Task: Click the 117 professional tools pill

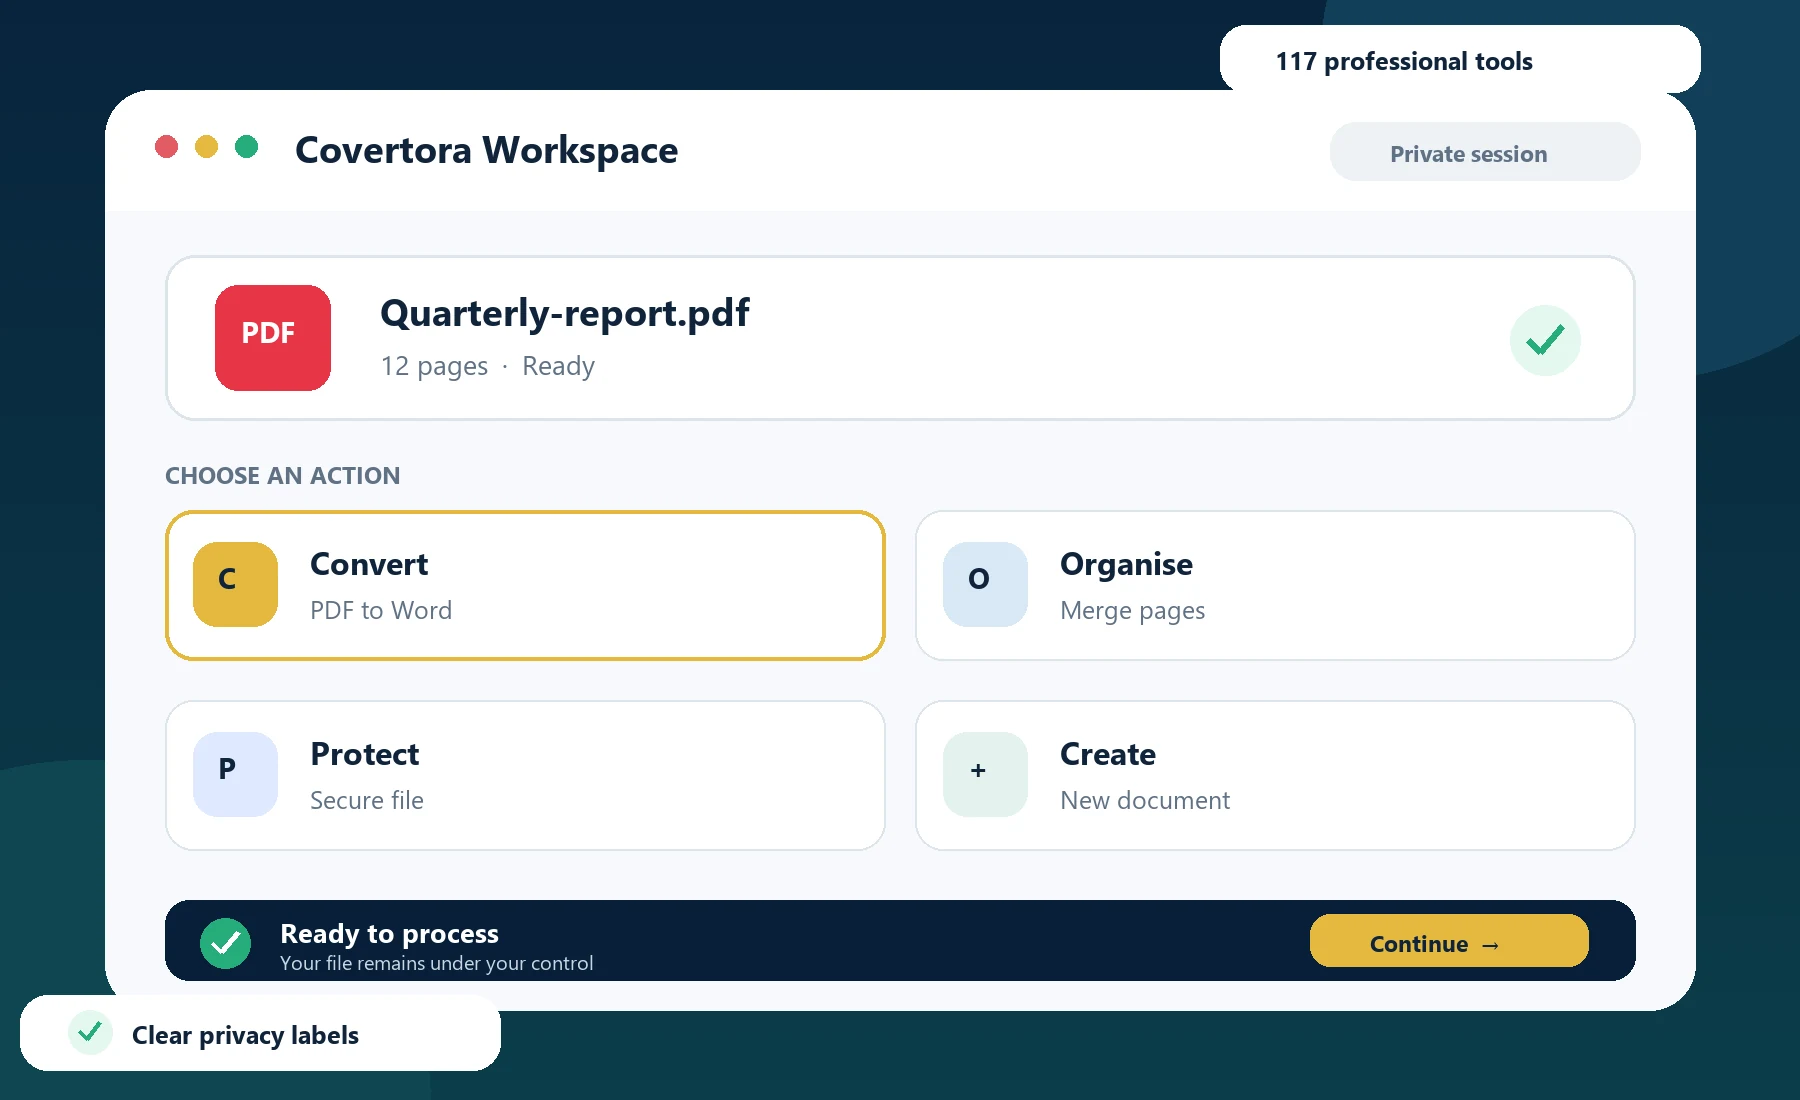Action: click(x=1460, y=59)
